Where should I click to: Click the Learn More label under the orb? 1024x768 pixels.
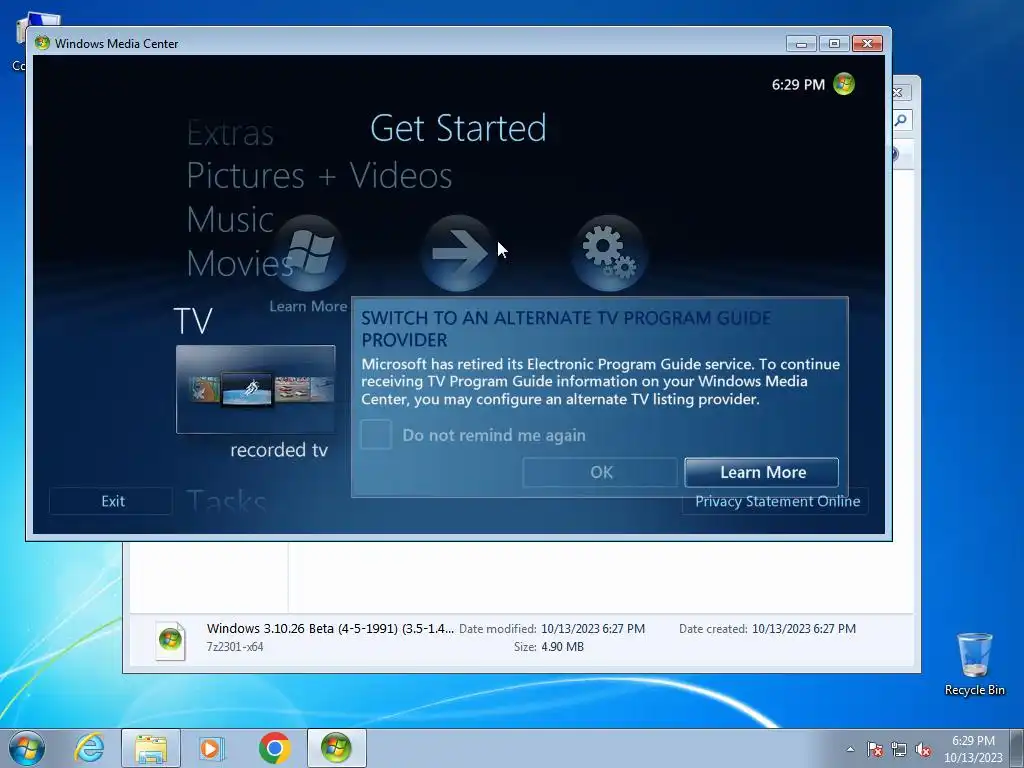(308, 306)
